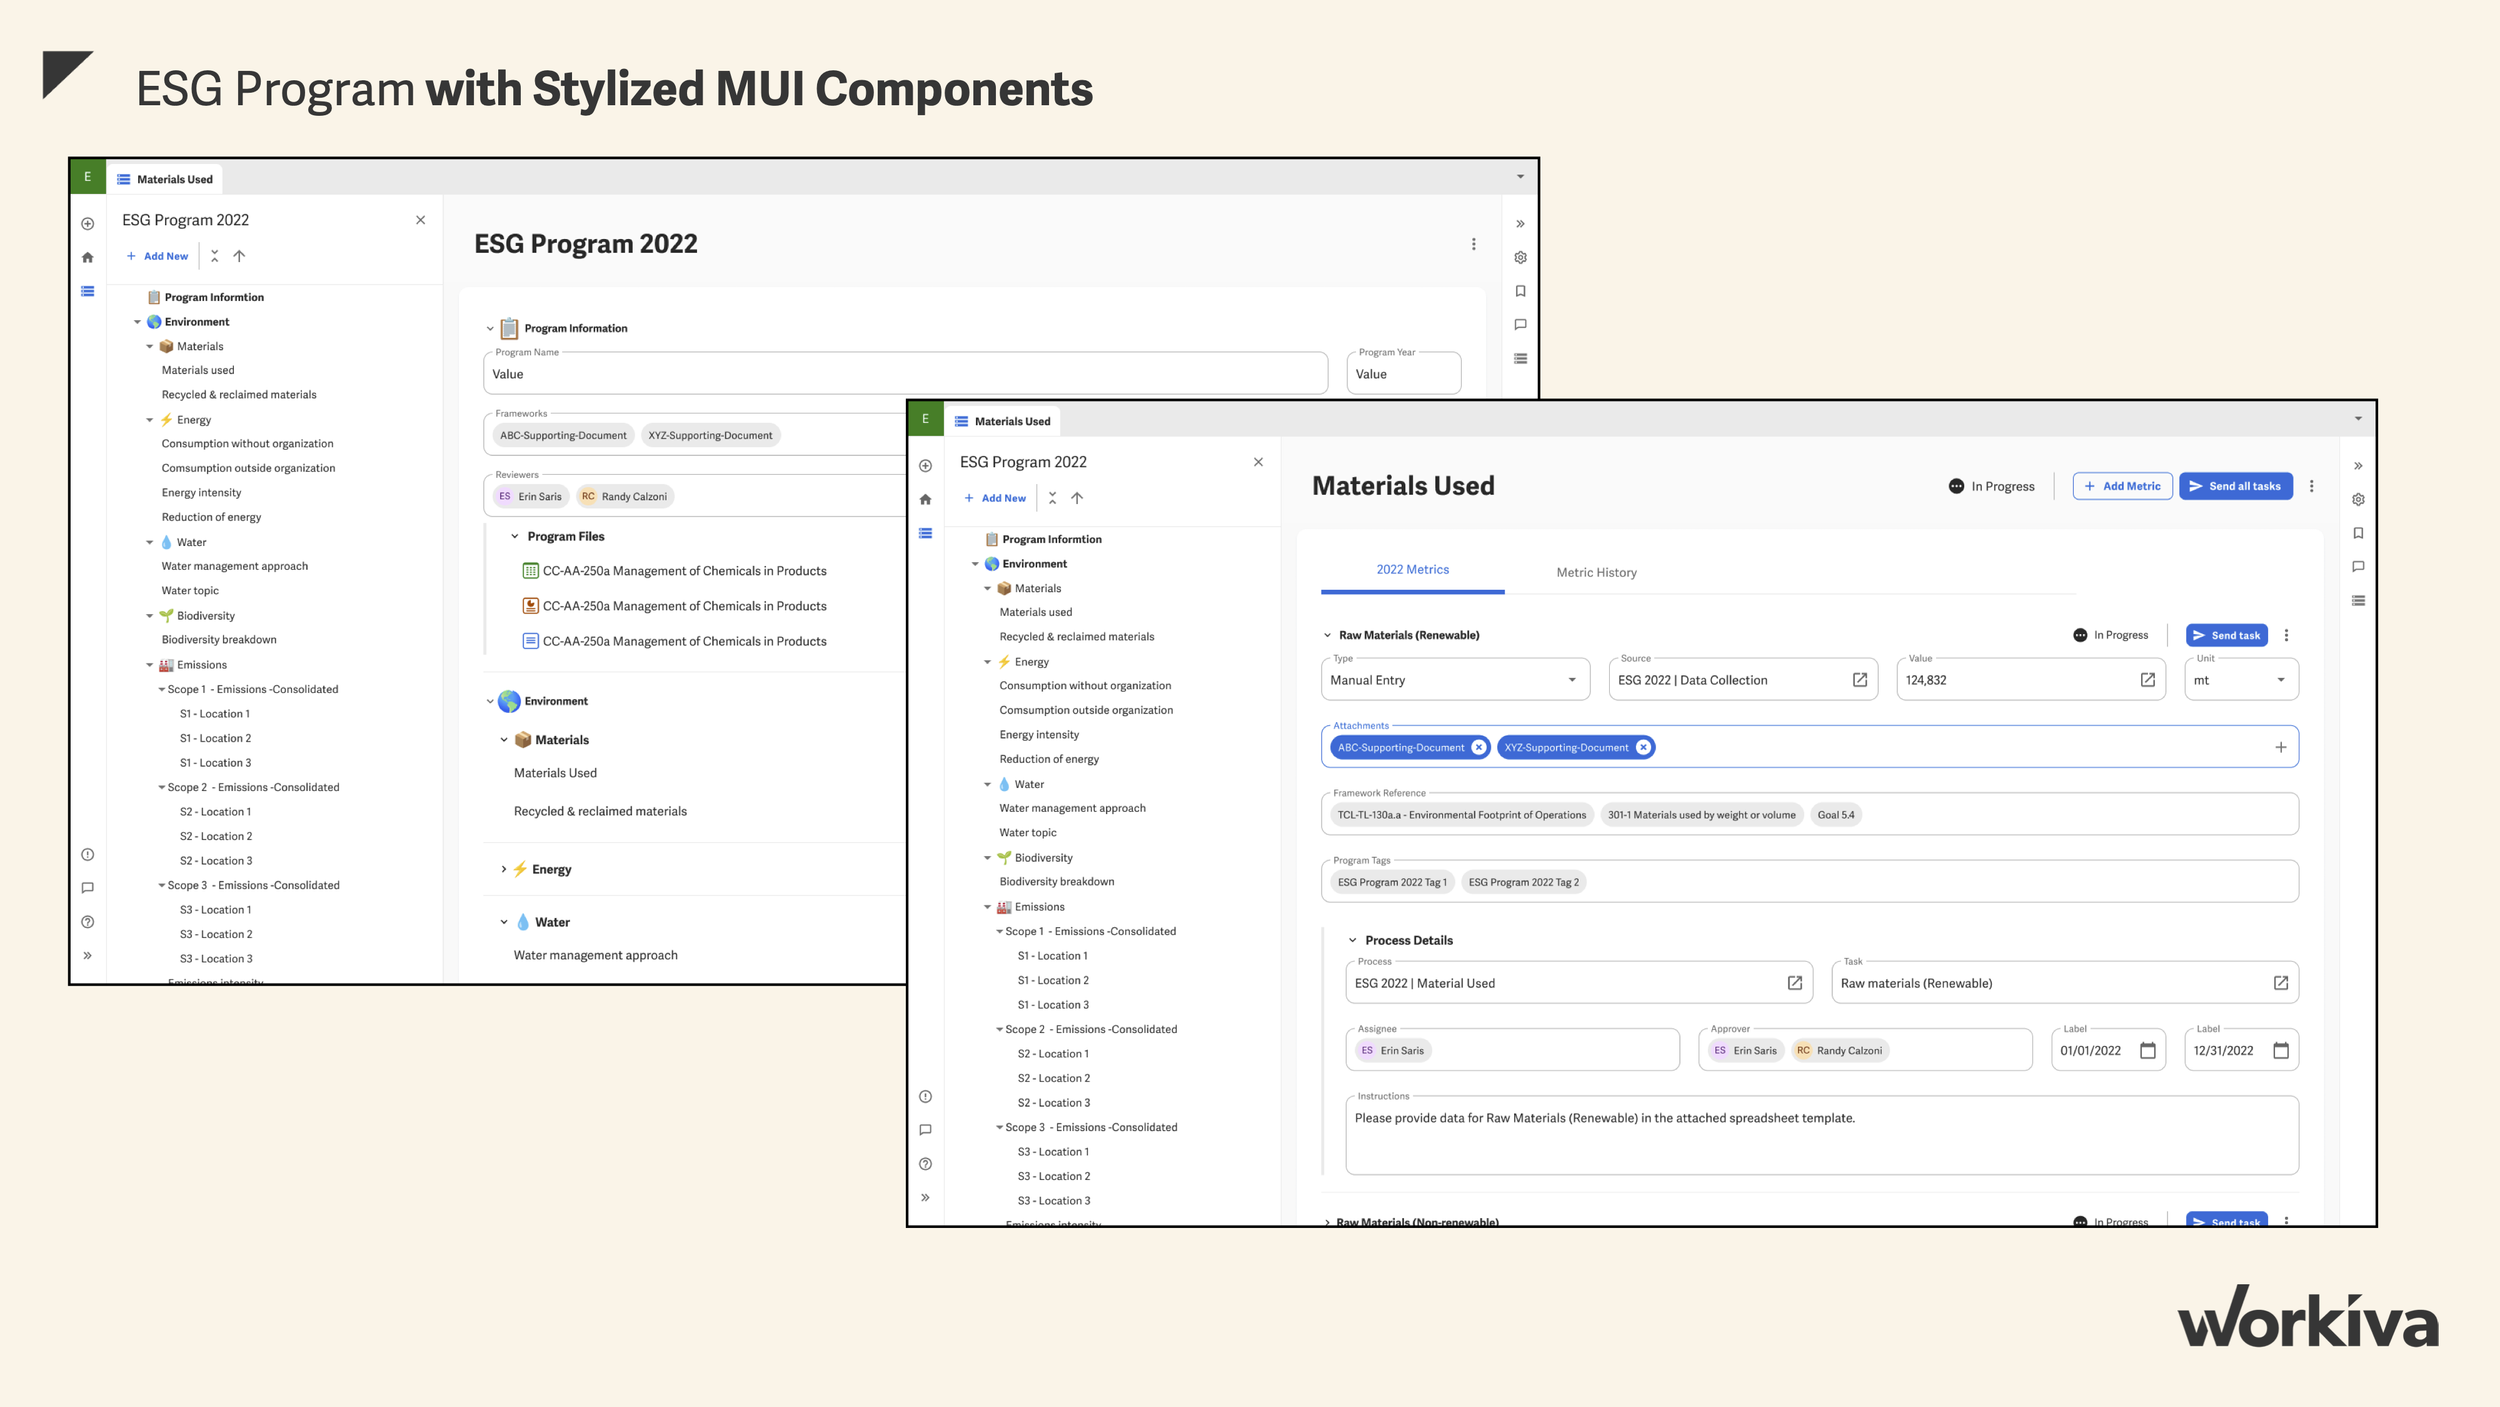Click Program Year field in back window
Screen dimensions: 2500x1407
(x=1403, y=373)
